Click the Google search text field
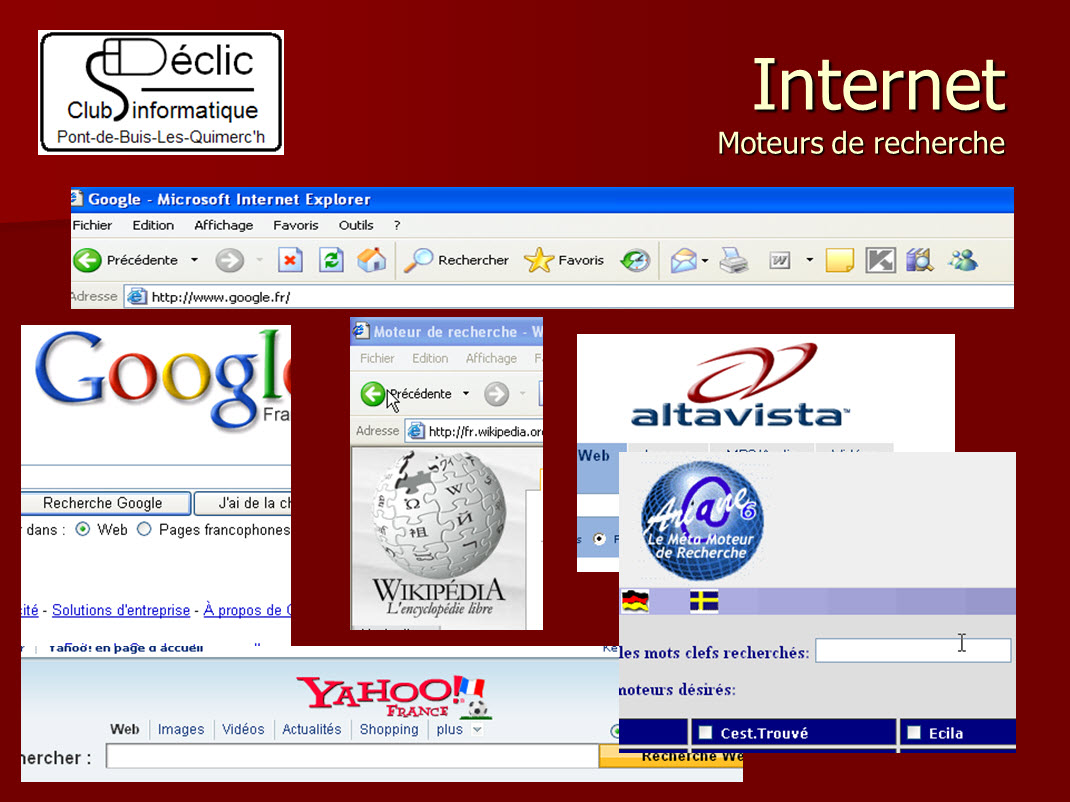The width and height of the screenshot is (1070, 802). pos(156,476)
